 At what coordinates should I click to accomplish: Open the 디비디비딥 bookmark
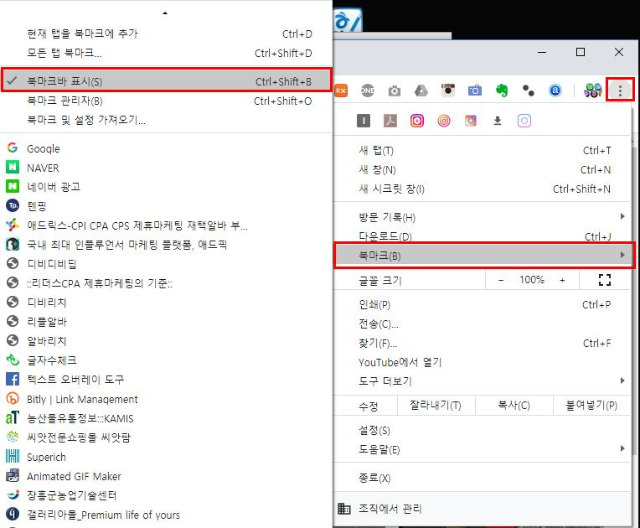click(167, 264)
